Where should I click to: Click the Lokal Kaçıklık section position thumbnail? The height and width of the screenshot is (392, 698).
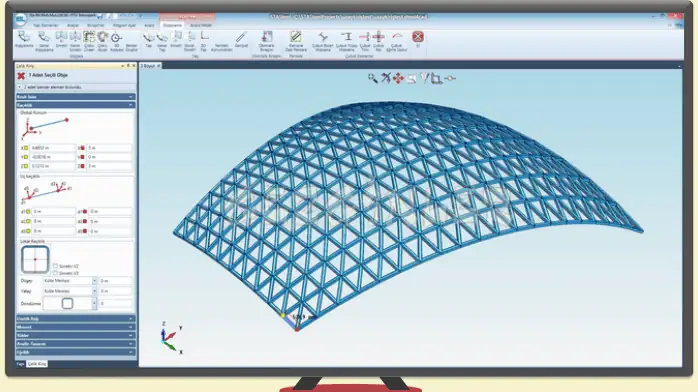(35, 259)
